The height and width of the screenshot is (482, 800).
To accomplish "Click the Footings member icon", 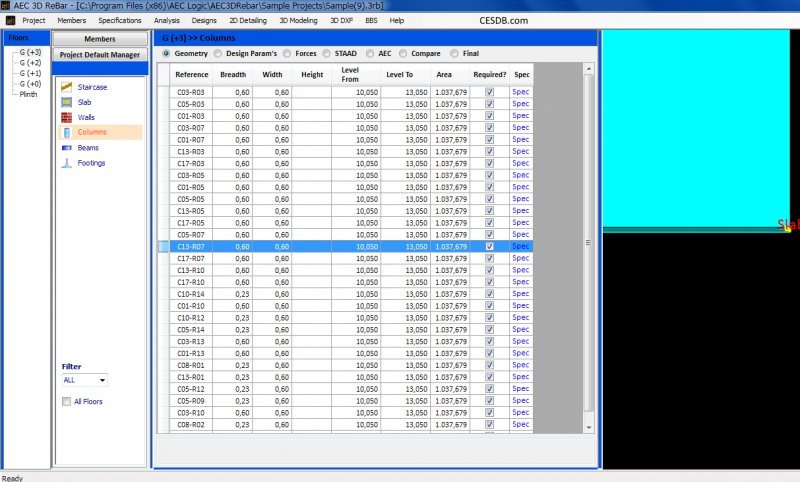I will tap(66, 163).
